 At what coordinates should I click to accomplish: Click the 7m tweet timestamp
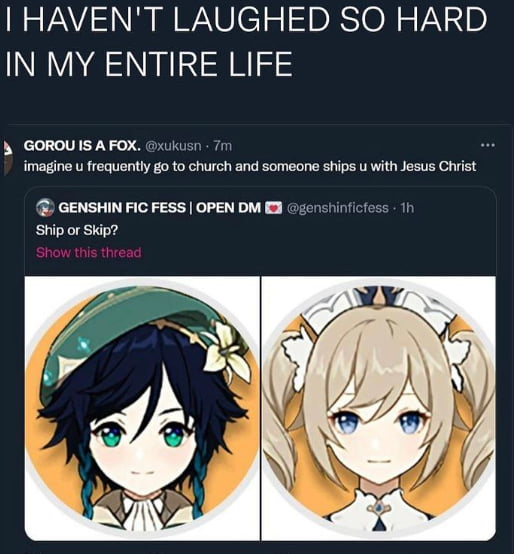pos(223,146)
